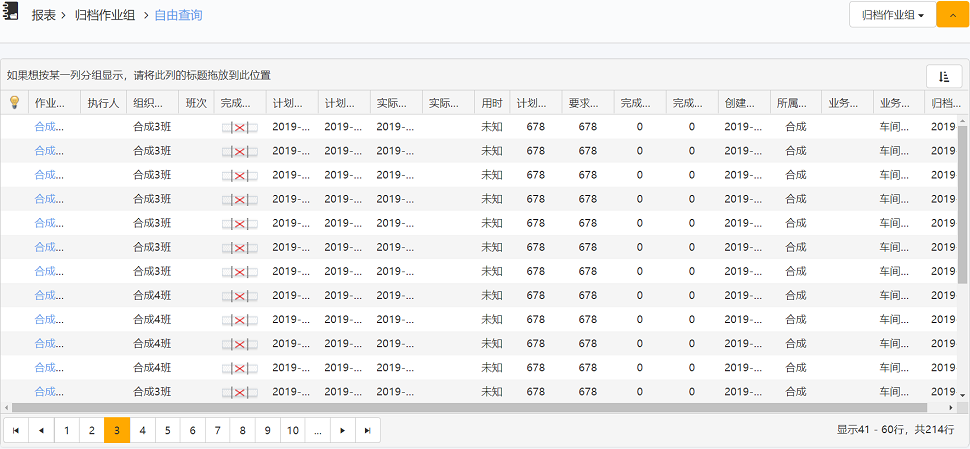The image size is (970, 449).
Task: Go to the previous page of results
Action: (41, 430)
